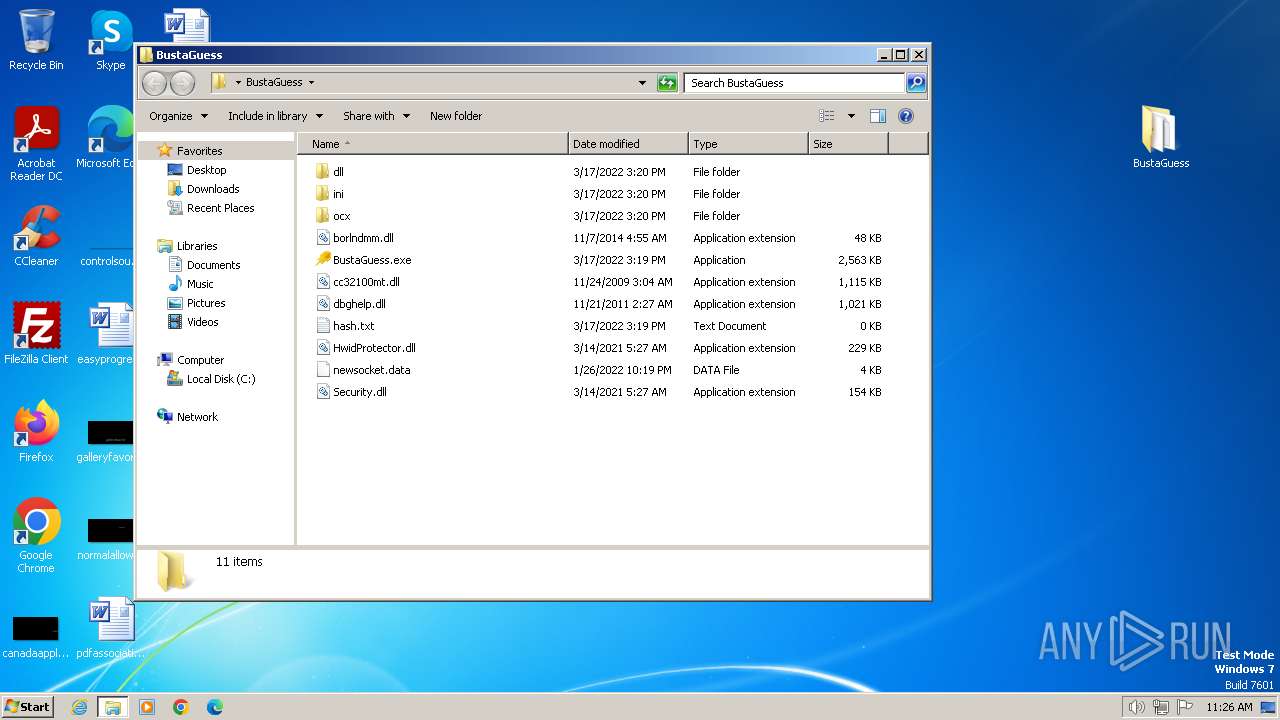Image resolution: width=1280 pixels, height=720 pixels.
Task: Click the Search BustaGuess input field
Action: pyautogui.click(x=794, y=83)
